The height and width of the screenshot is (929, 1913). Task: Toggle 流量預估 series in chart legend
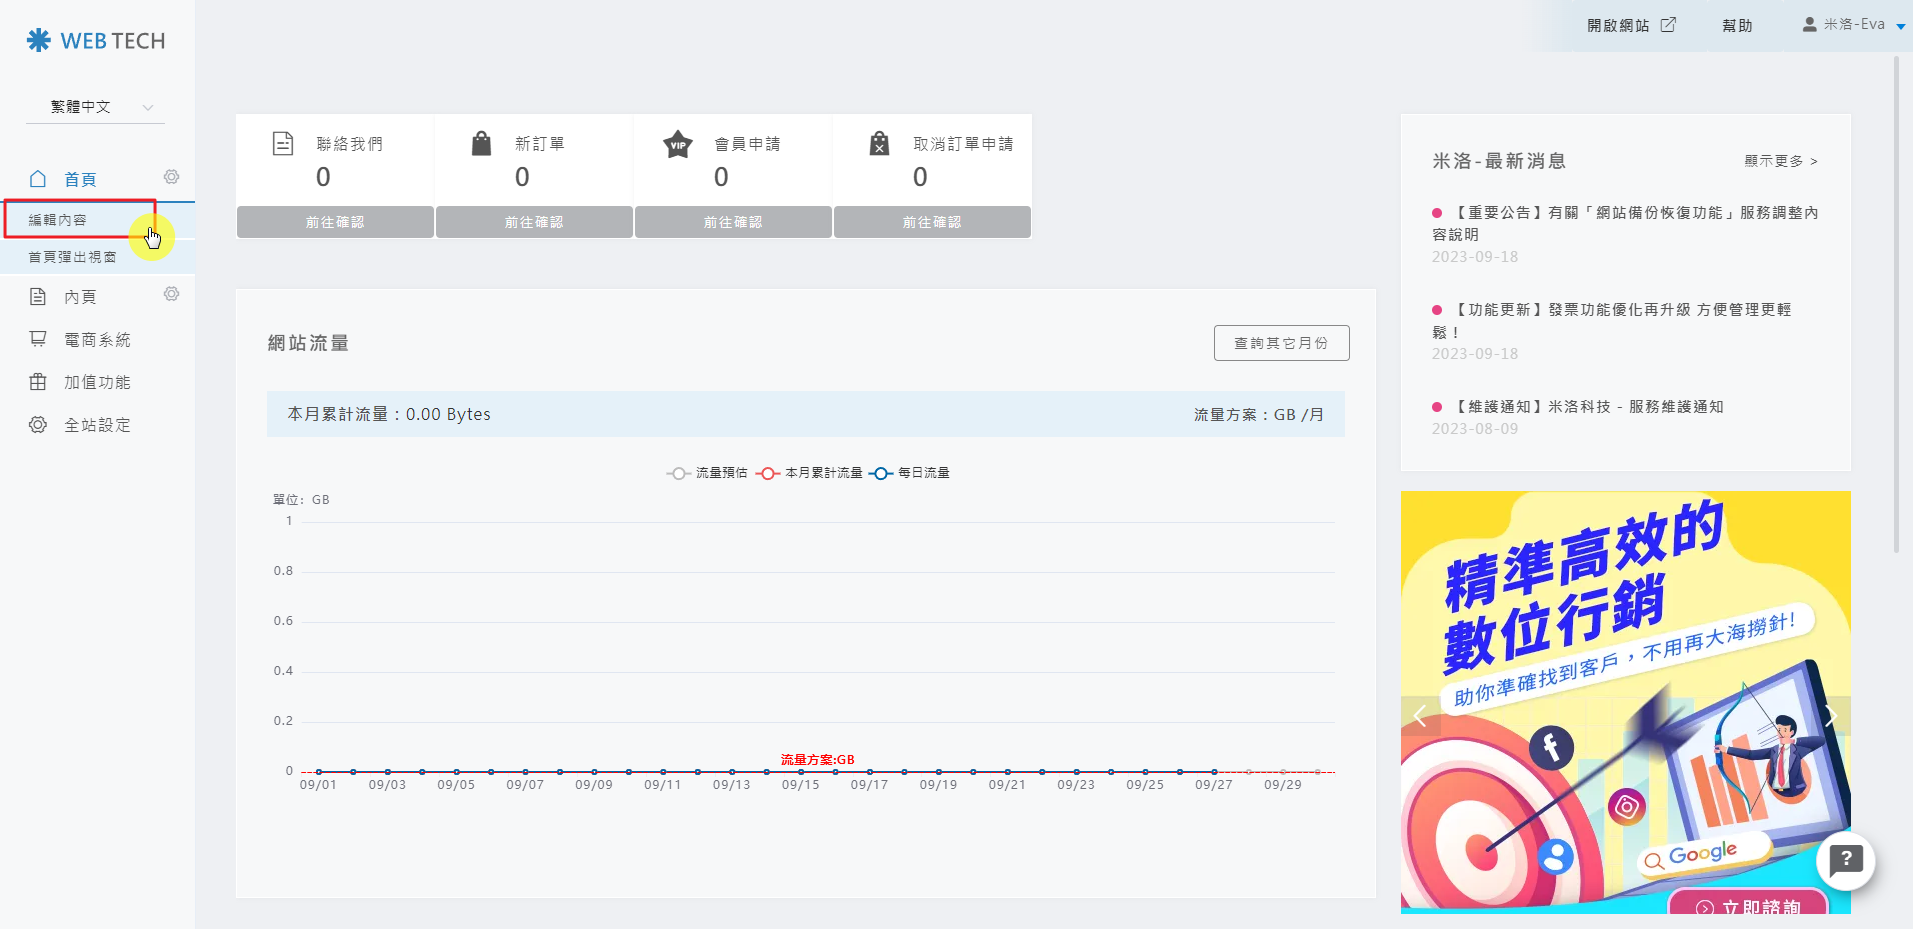(708, 473)
